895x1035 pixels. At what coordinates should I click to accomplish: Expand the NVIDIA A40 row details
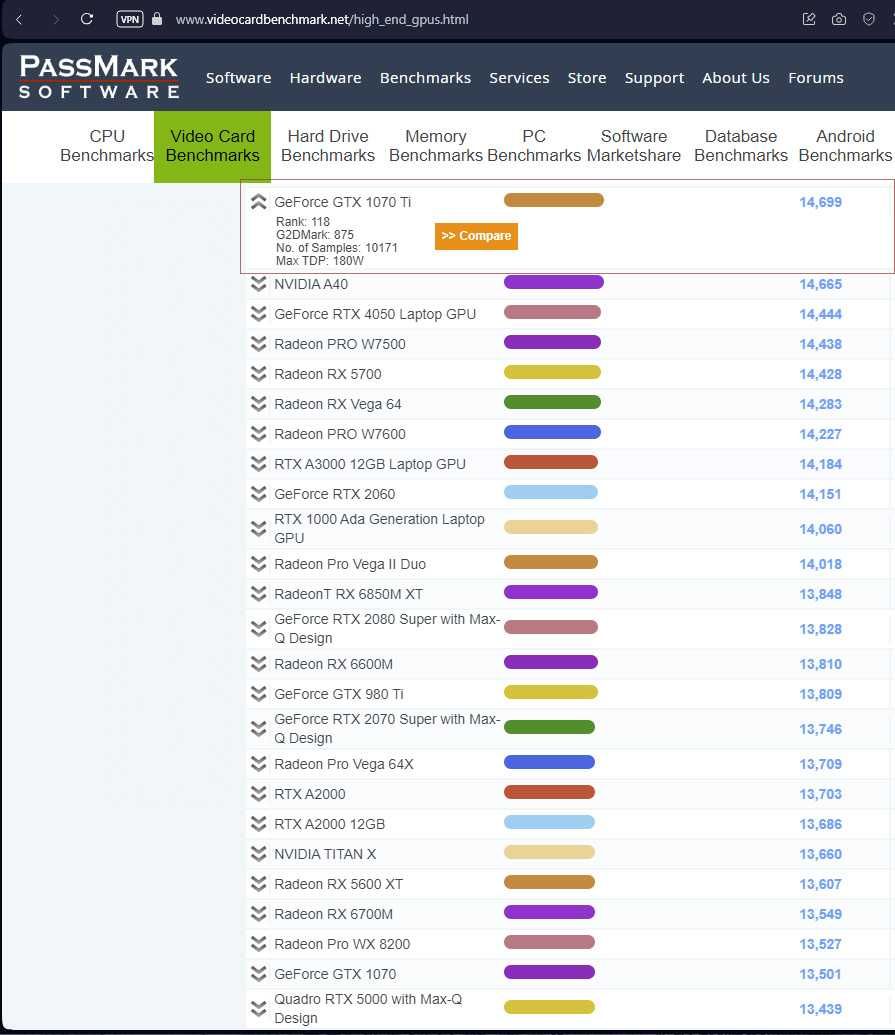point(259,284)
